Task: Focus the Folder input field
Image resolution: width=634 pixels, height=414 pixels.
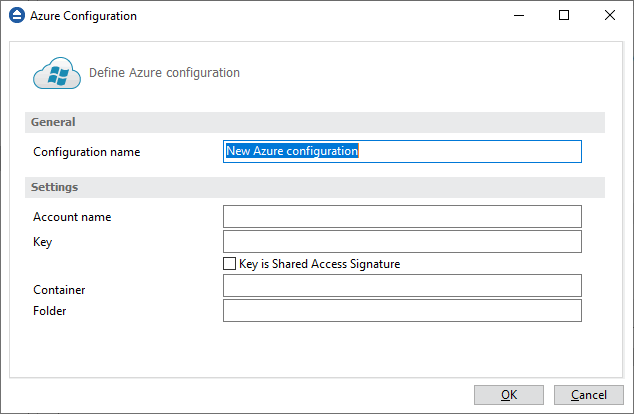Action: coord(402,311)
